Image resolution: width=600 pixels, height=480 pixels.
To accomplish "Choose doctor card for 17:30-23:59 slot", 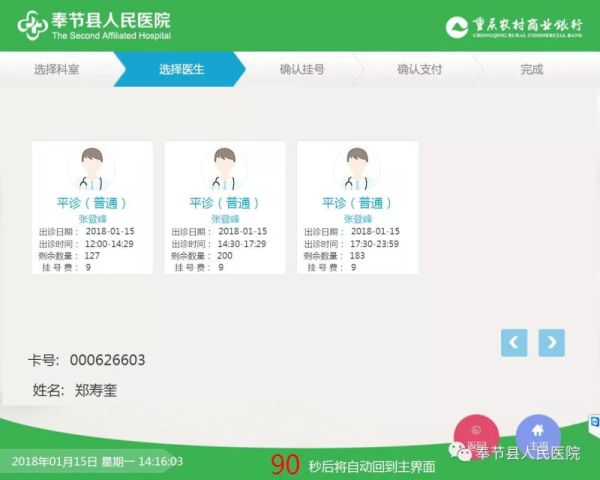I will [x=358, y=207].
